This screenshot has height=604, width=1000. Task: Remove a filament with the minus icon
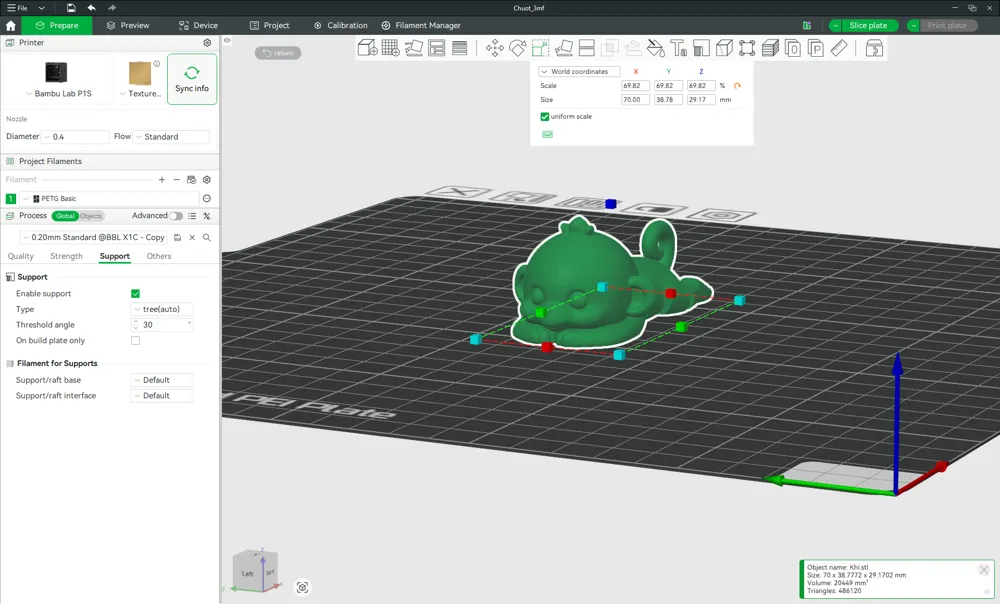[177, 180]
